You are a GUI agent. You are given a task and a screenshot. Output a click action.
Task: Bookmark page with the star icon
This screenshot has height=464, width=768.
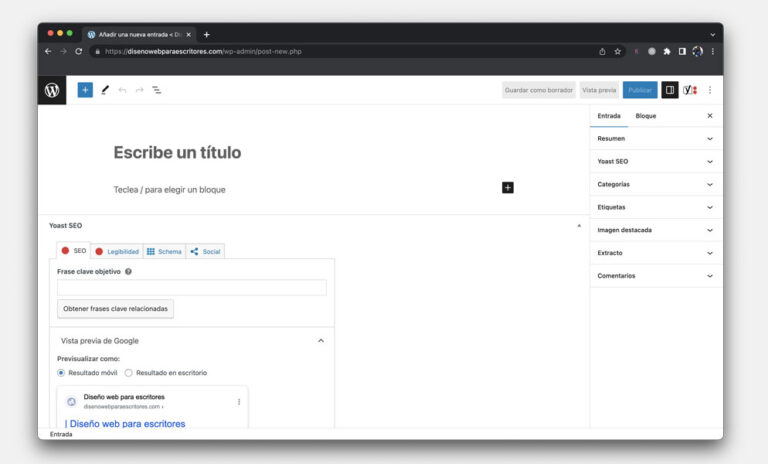point(618,51)
